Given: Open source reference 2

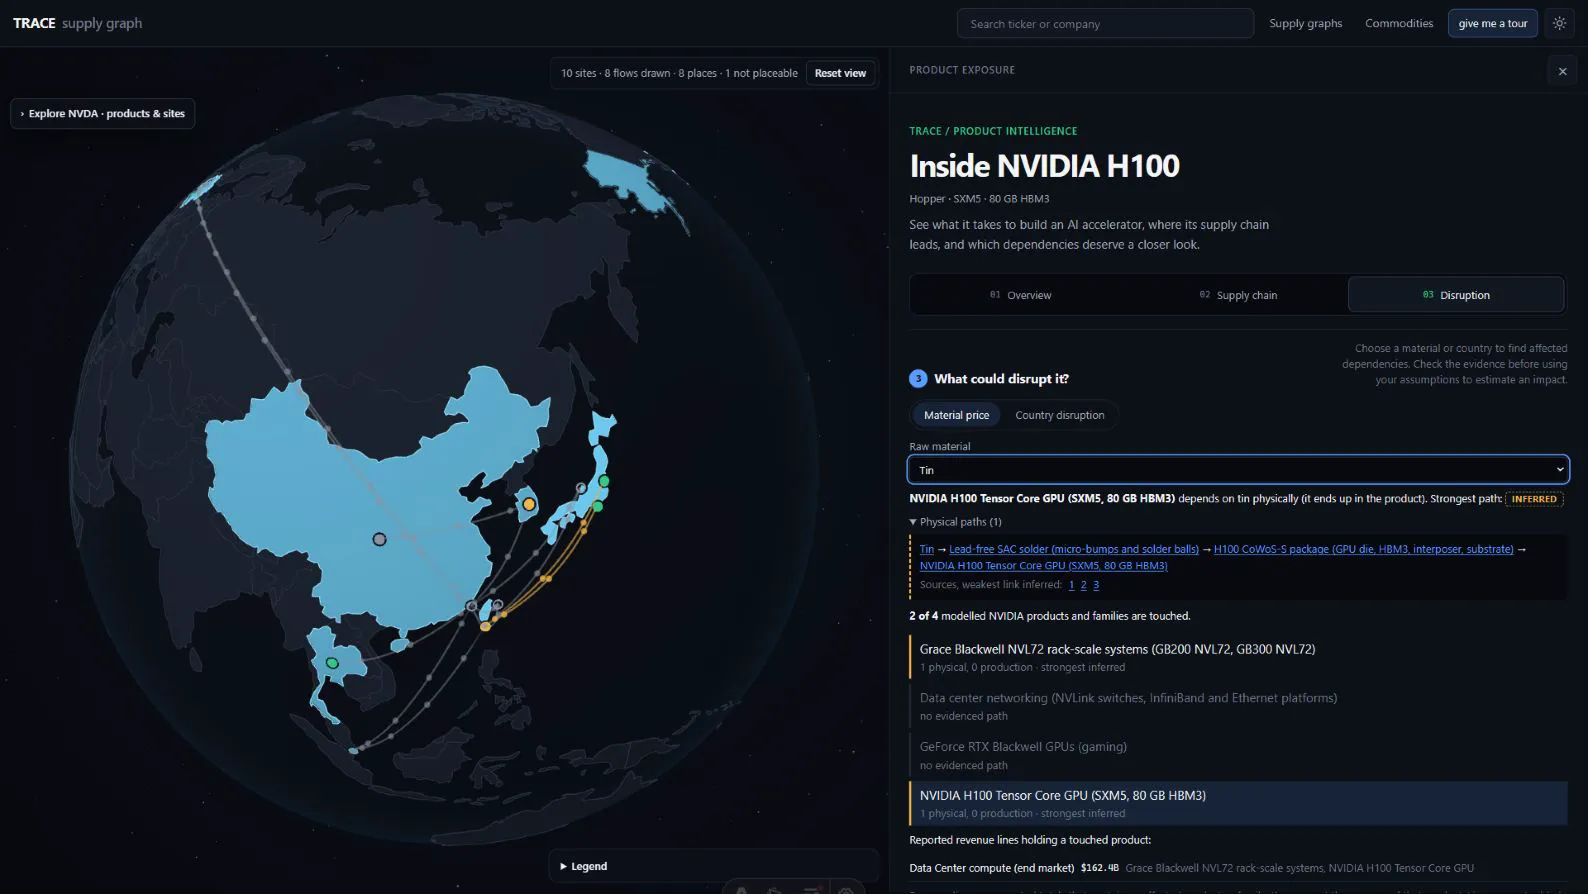Looking at the screenshot, I should (x=1083, y=585).
